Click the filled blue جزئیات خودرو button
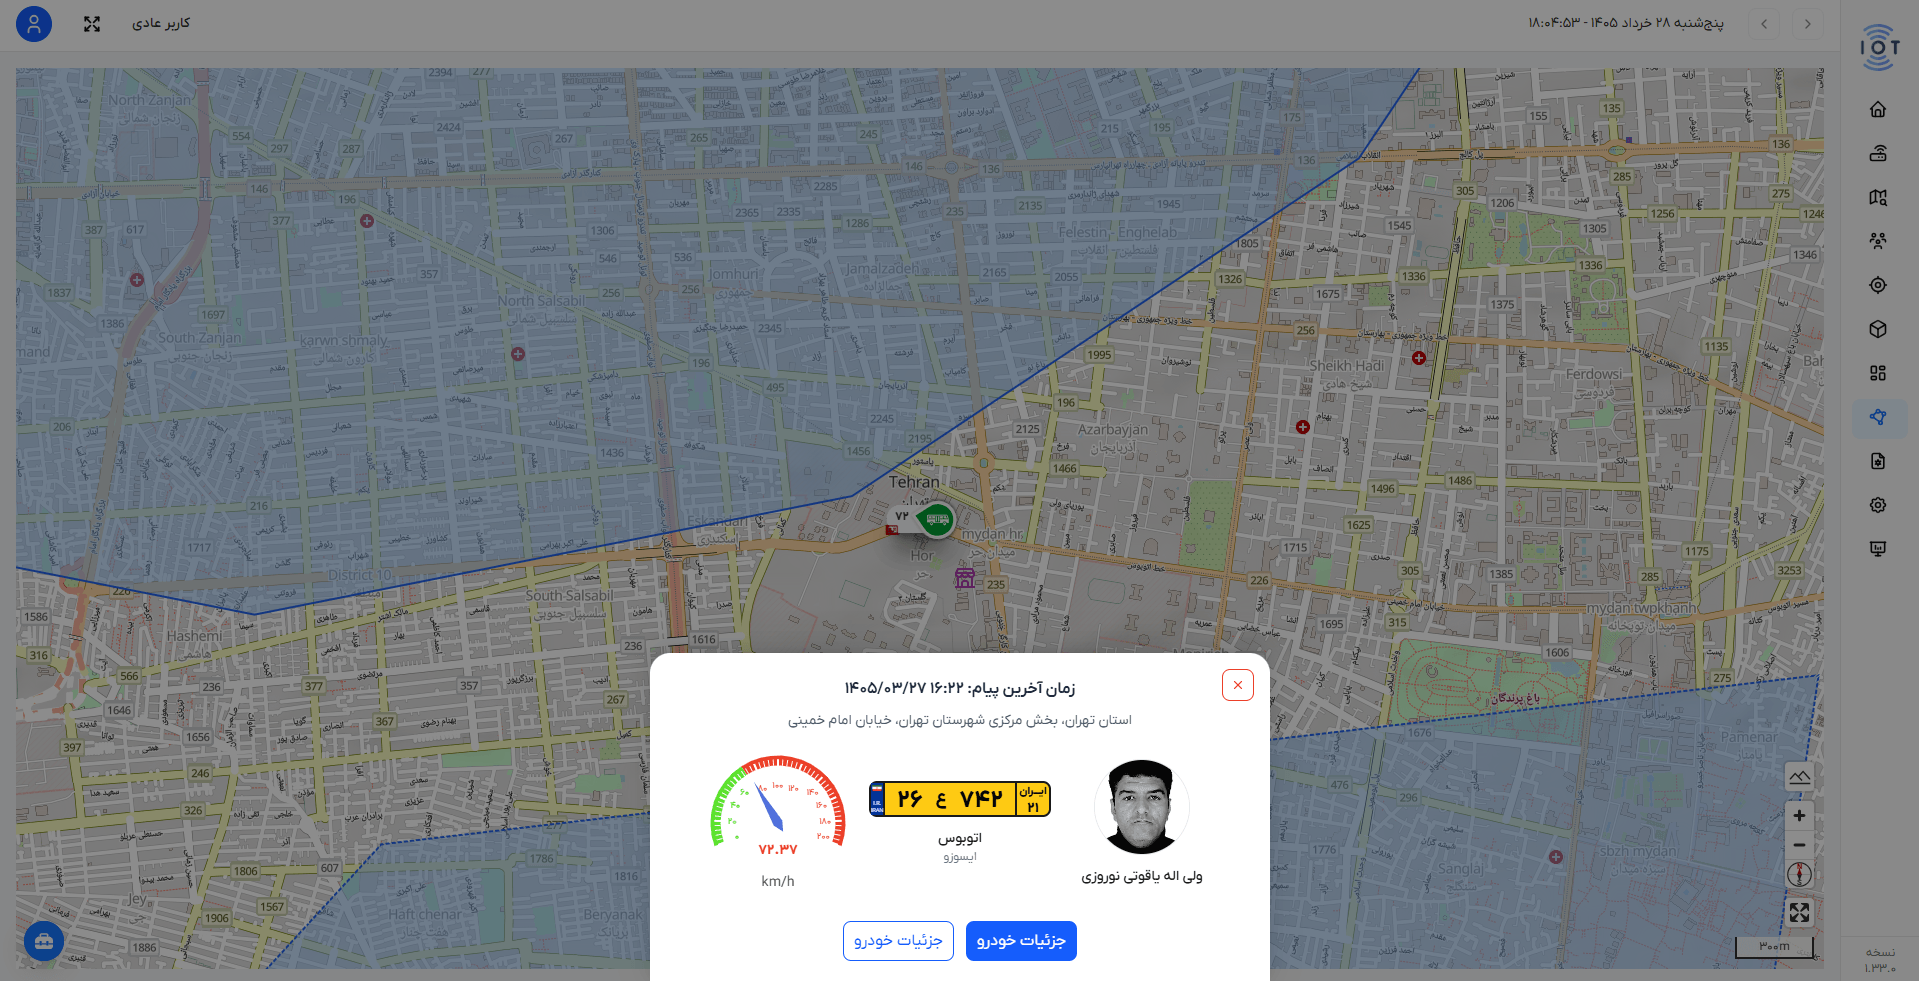Viewport: 1919px width, 981px height. pos(1021,941)
